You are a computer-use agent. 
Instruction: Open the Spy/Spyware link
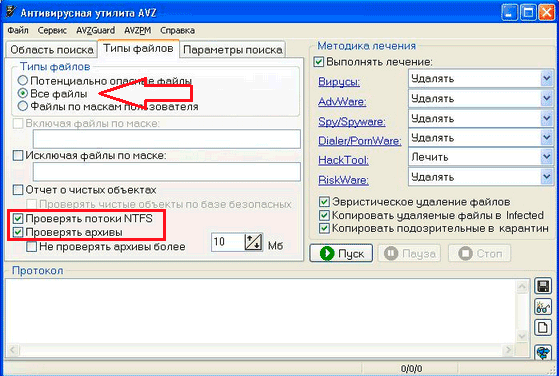click(352, 122)
